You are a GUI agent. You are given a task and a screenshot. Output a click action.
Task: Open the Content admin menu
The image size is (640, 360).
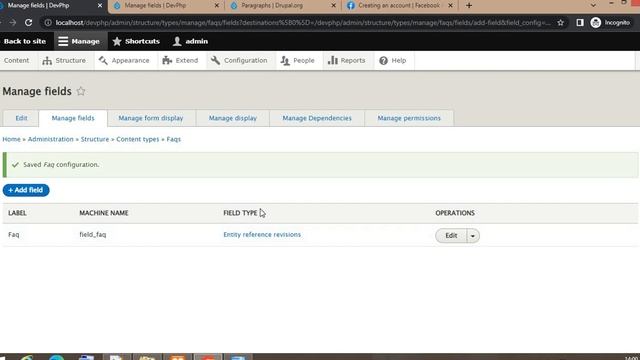coord(17,60)
